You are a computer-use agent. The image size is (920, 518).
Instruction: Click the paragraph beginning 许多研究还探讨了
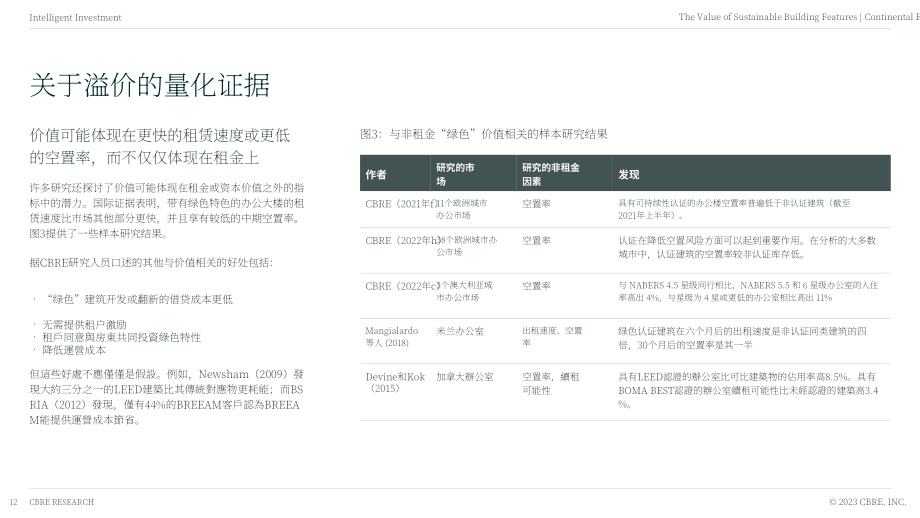tap(167, 211)
